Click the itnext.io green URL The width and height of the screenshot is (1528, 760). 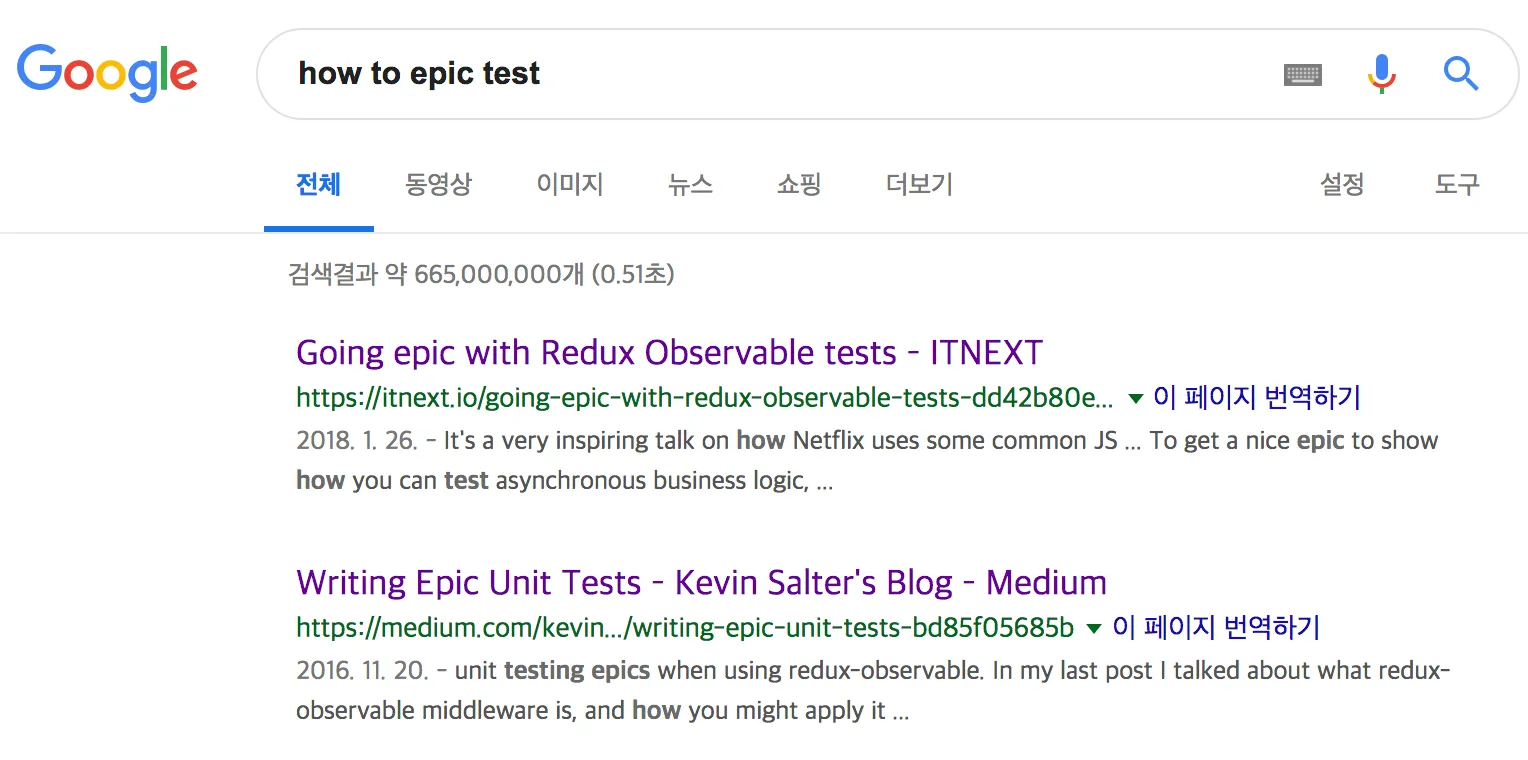tap(705, 398)
